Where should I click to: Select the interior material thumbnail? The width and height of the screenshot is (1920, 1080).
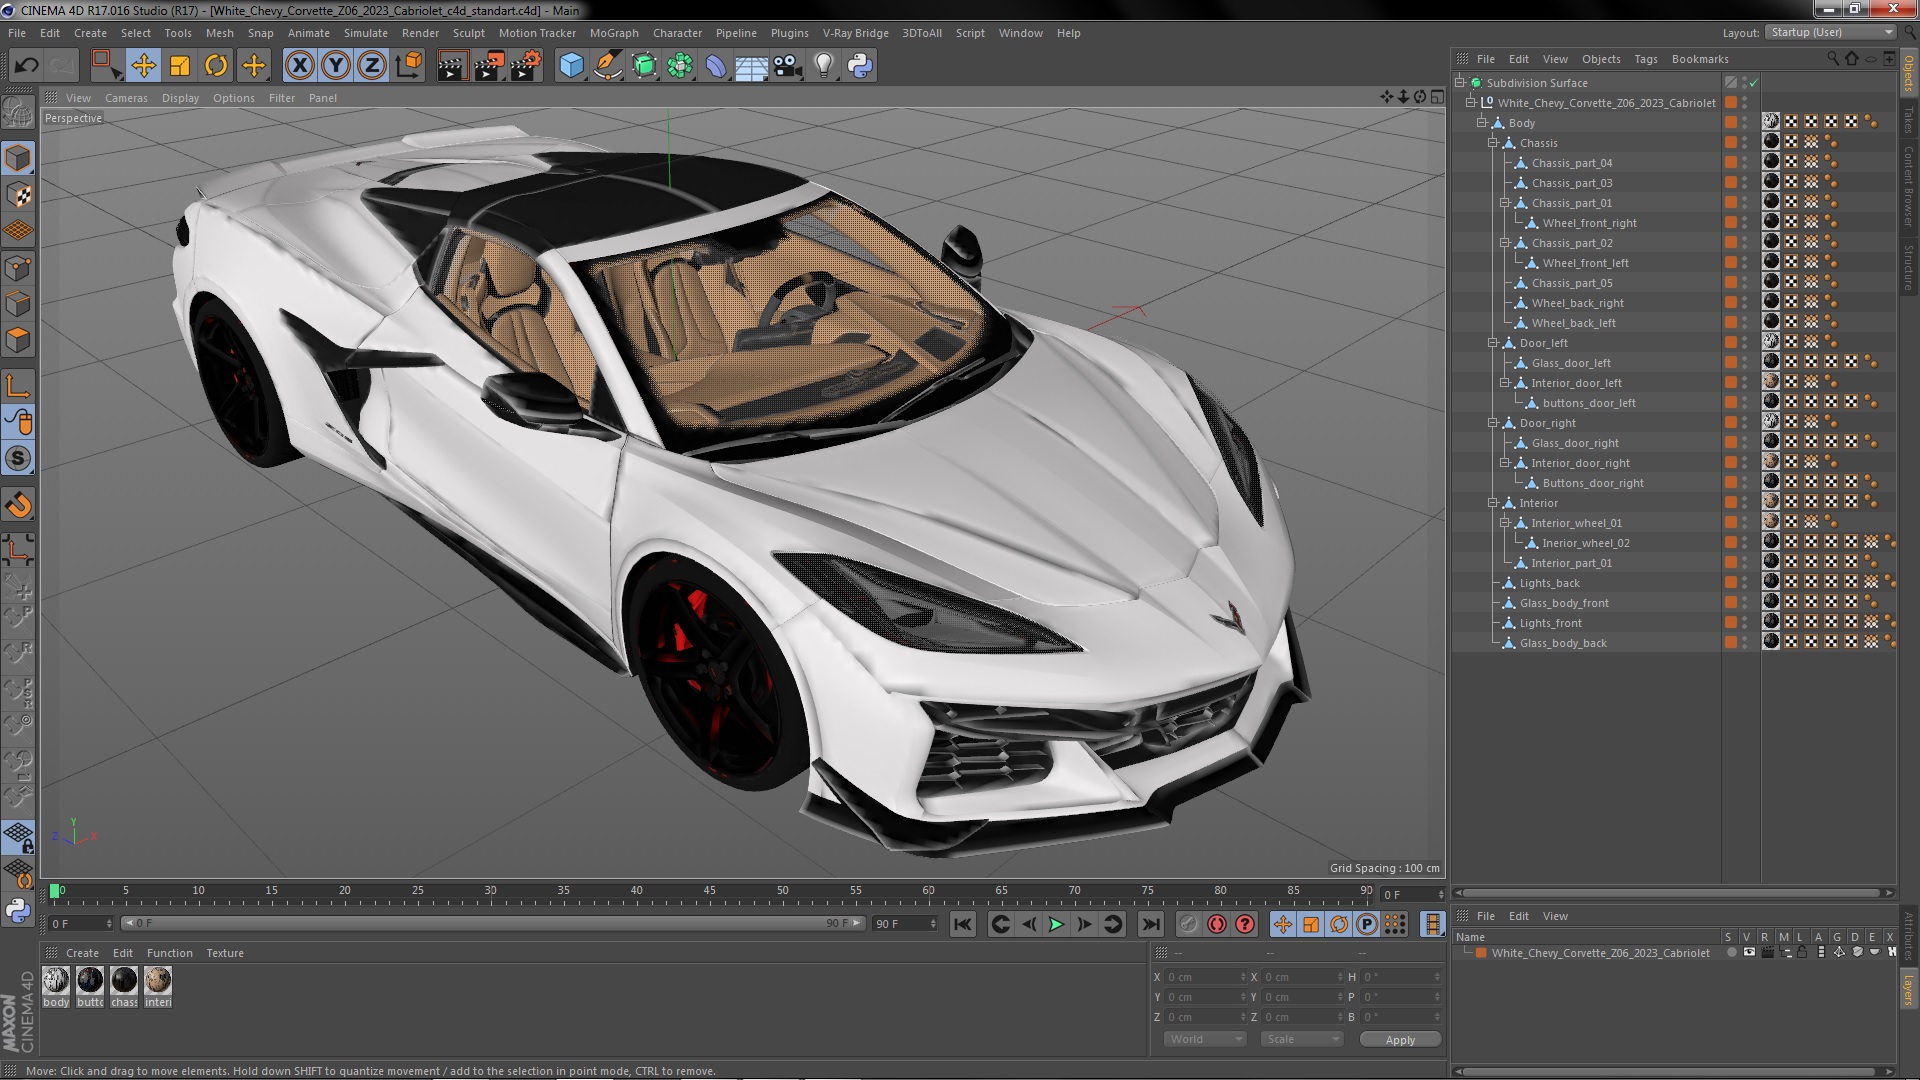[158, 980]
